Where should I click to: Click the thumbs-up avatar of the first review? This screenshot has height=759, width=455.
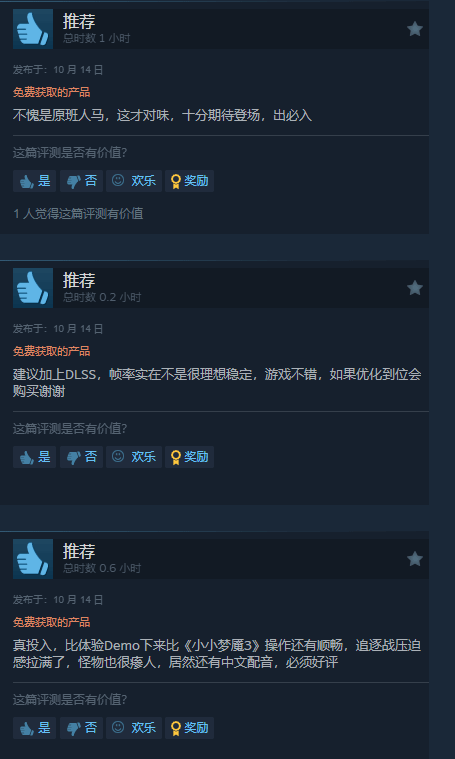[33, 29]
